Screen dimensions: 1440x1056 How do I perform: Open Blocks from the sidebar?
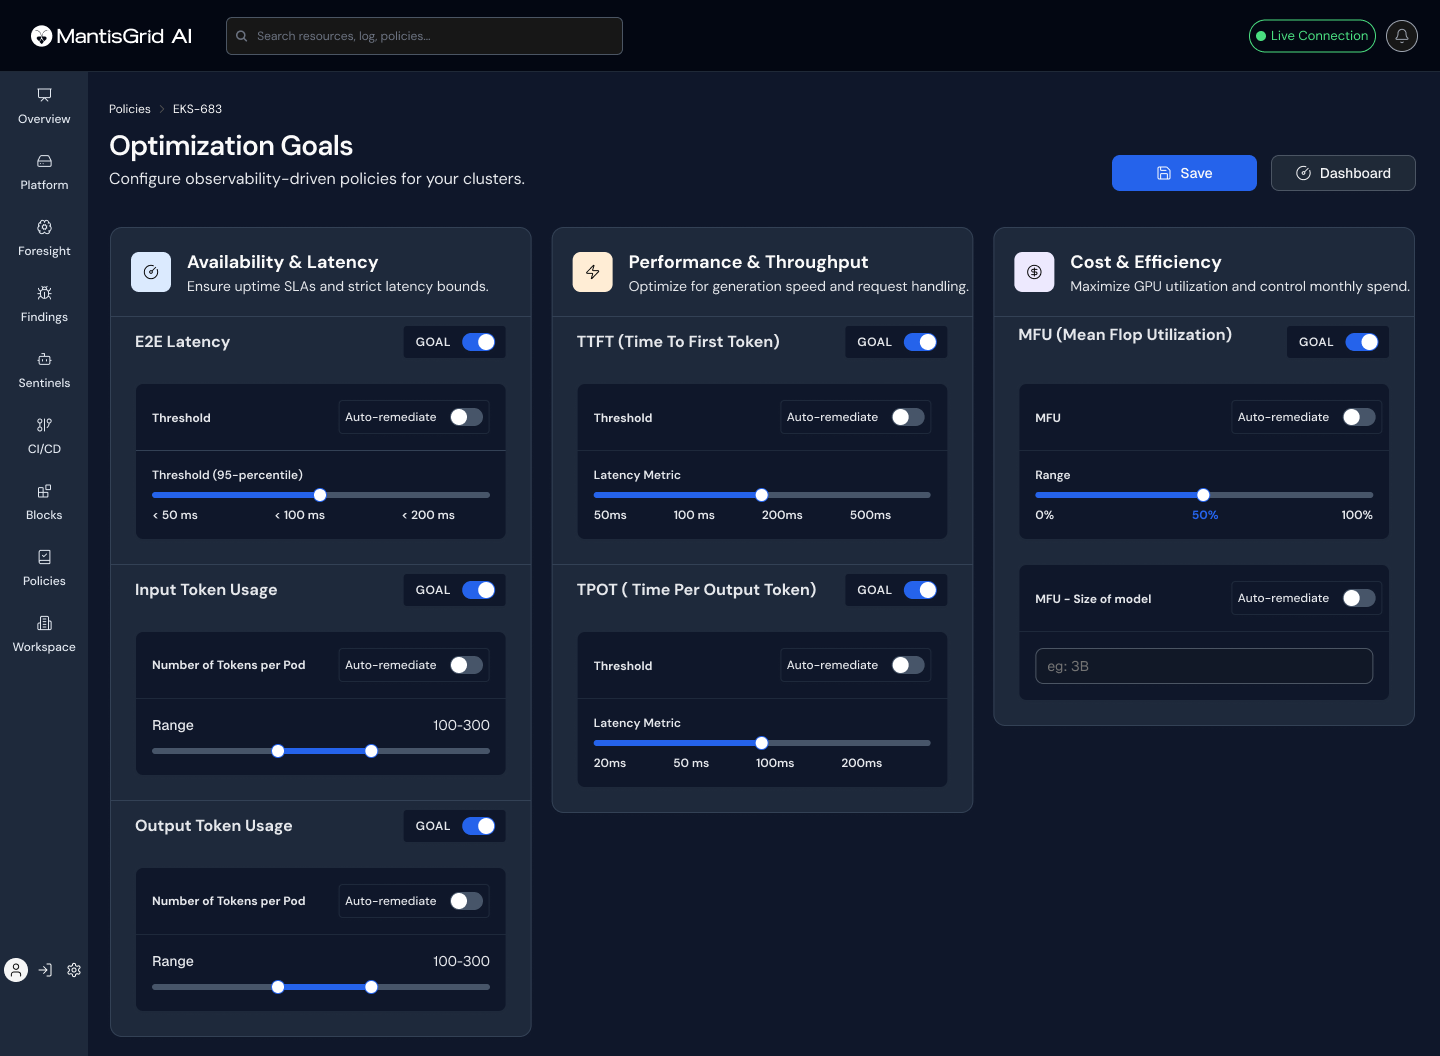(44, 502)
